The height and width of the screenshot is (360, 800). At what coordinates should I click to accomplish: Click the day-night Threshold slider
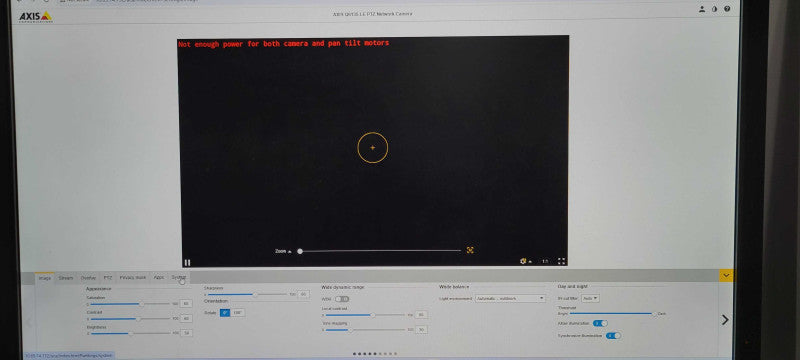pos(612,314)
